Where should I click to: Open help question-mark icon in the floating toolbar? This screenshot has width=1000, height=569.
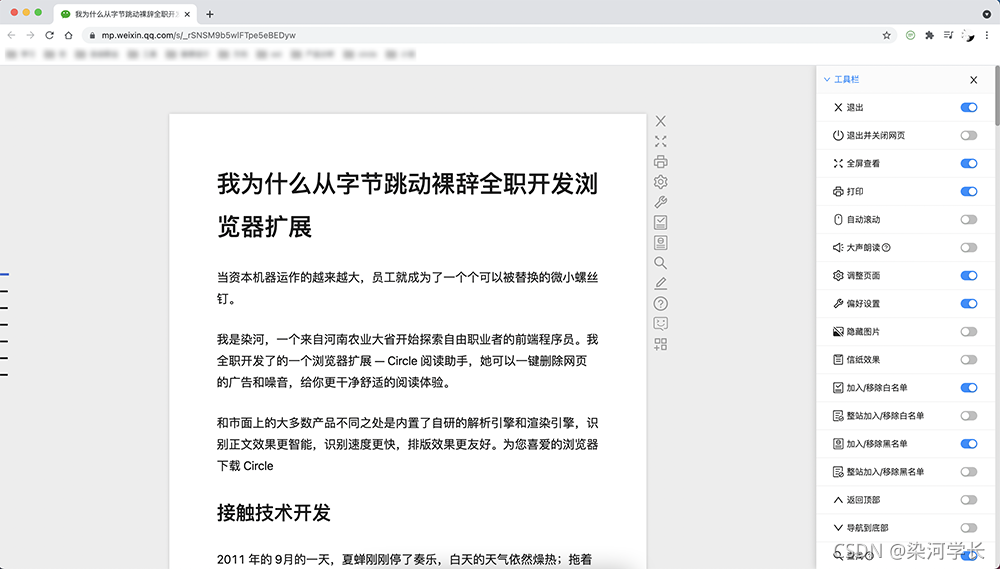tap(661, 304)
